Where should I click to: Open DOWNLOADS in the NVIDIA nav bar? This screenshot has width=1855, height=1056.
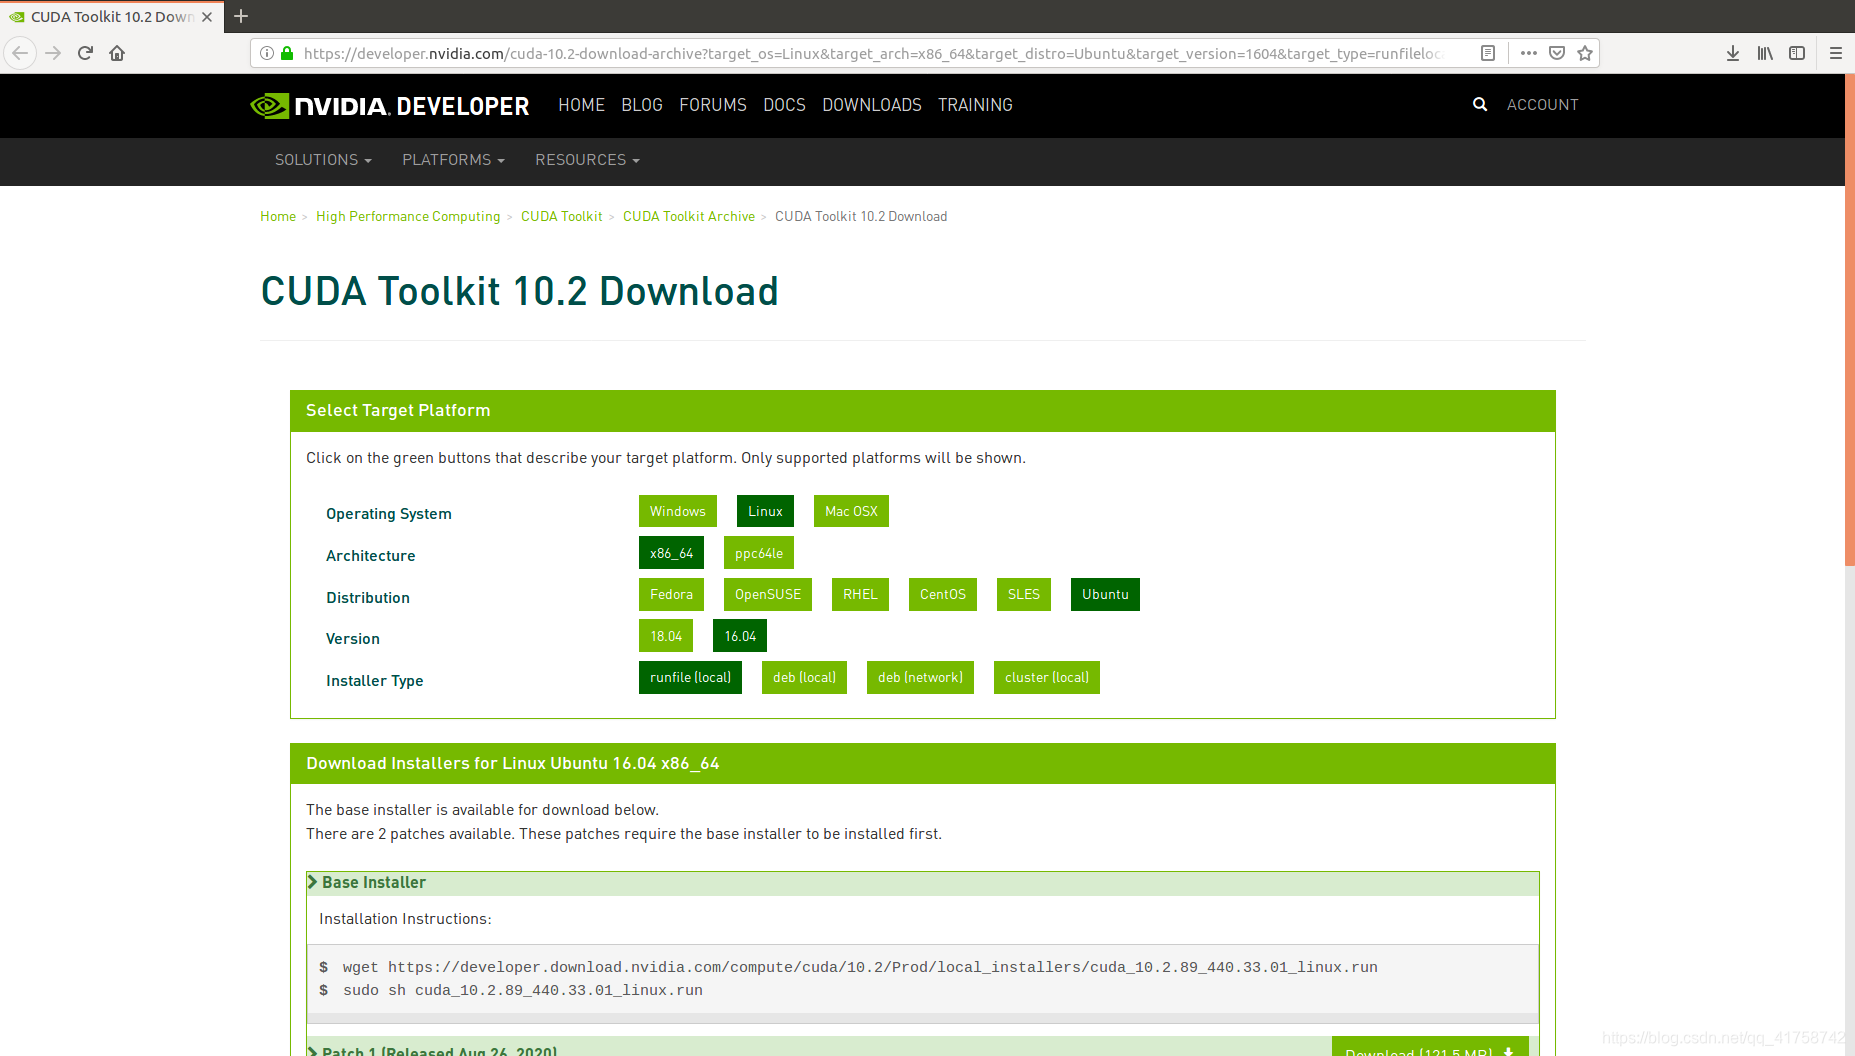(x=872, y=105)
